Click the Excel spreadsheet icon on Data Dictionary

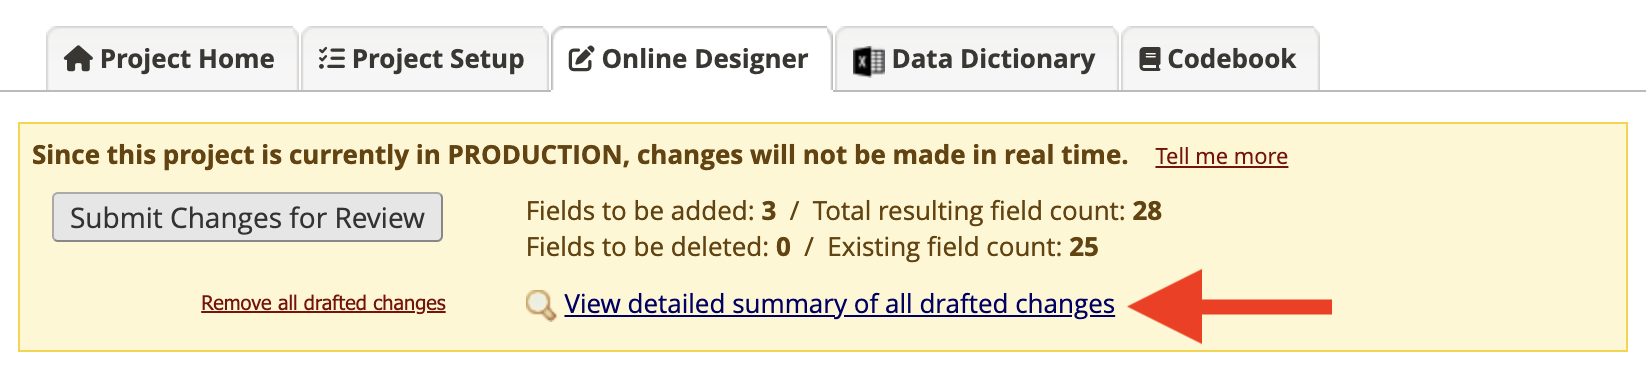point(868,60)
